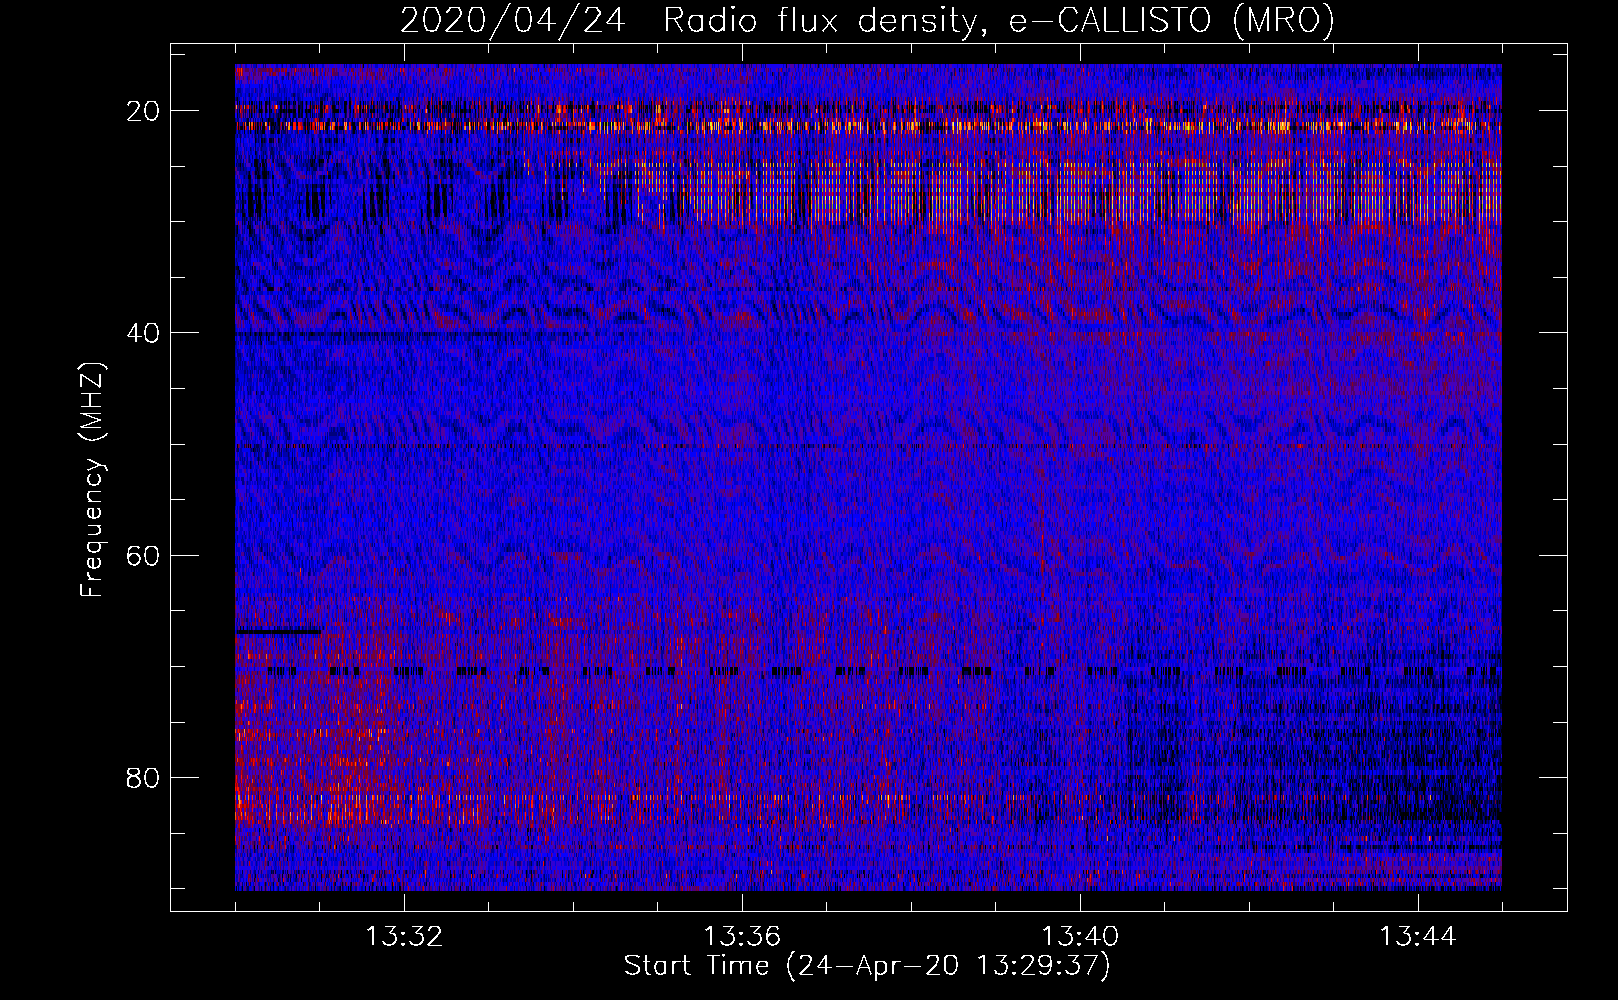Click the 13:36 time tick label
This screenshot has width=1618, height=1000.
pos(742,937)
